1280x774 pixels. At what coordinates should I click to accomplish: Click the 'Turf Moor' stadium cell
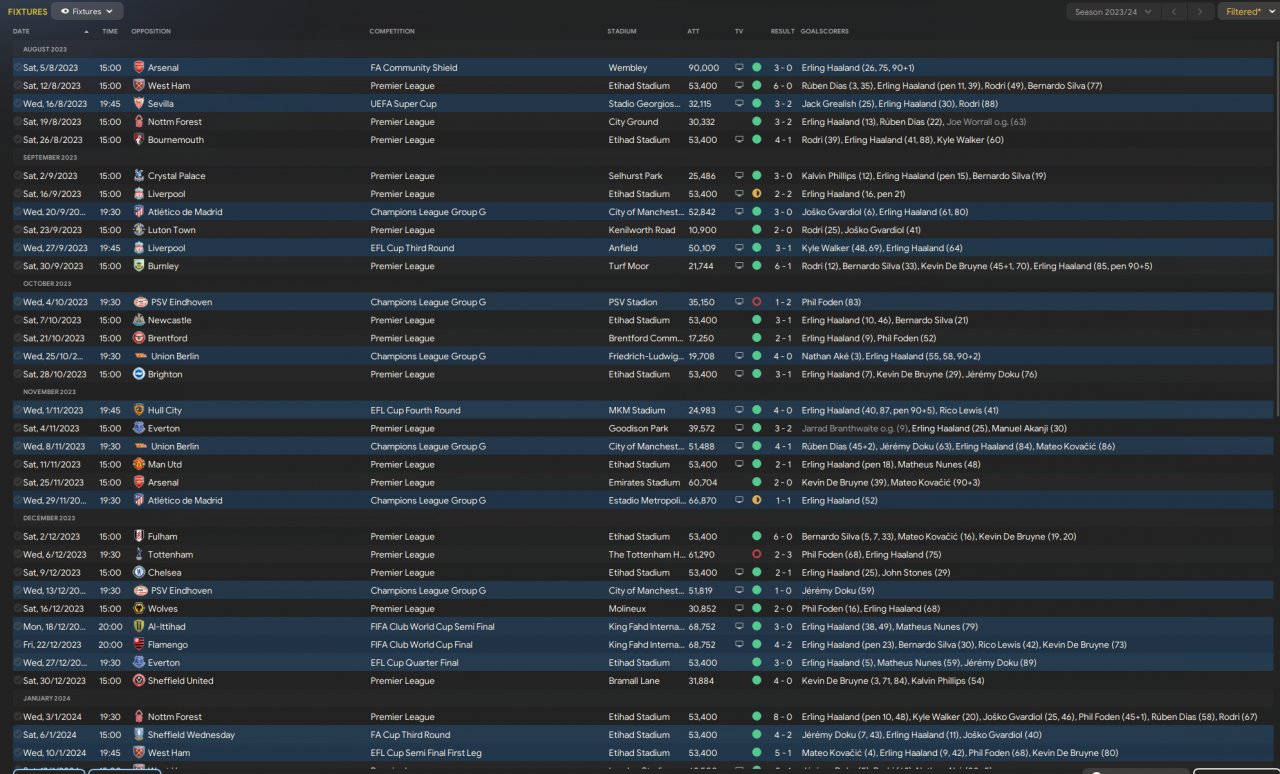(x=628, y=266)
